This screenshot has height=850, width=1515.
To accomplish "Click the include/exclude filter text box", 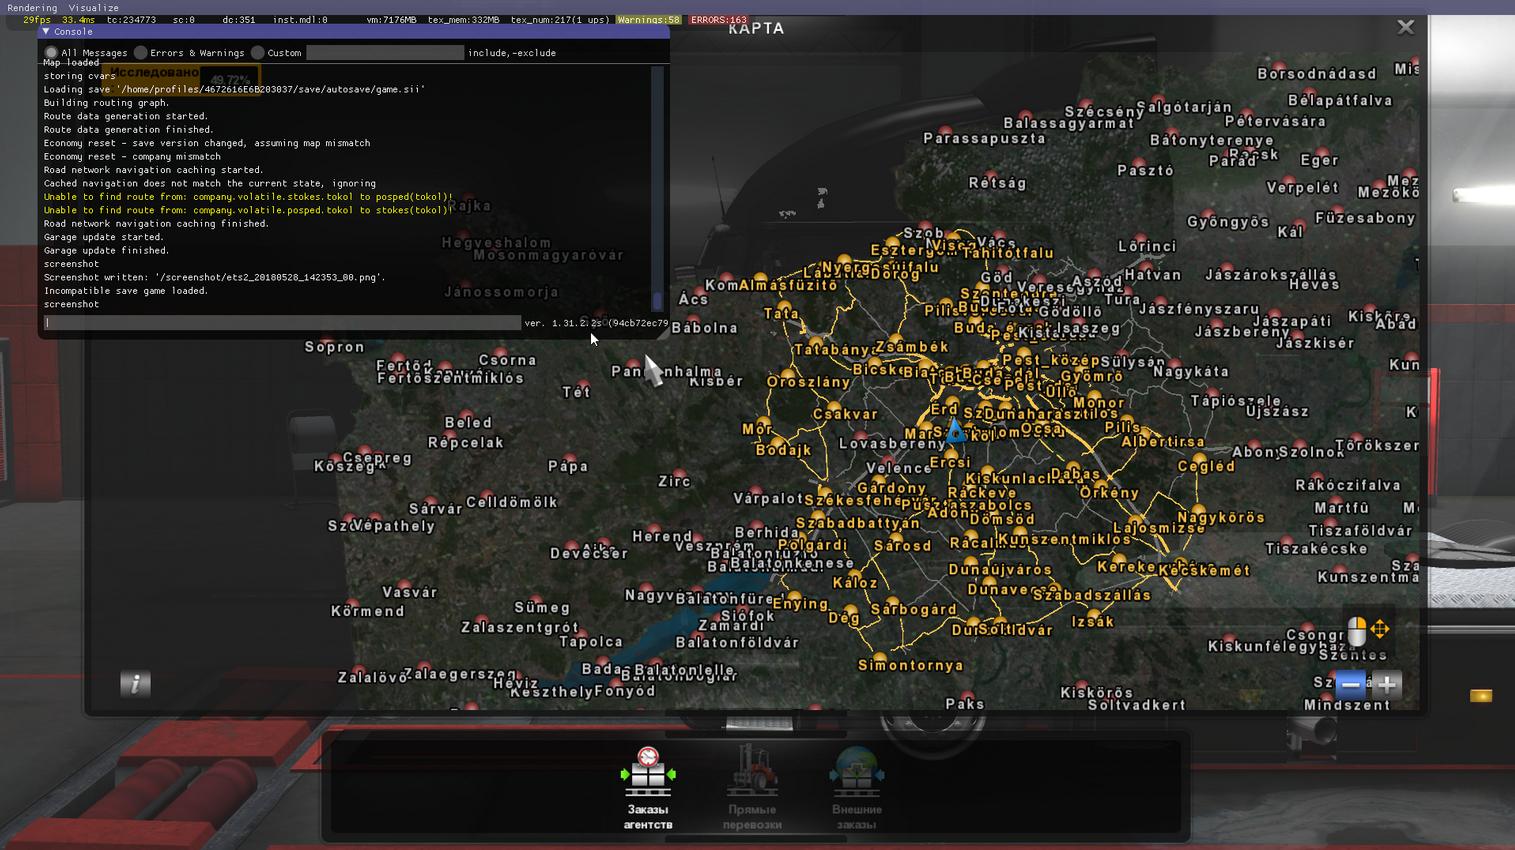I will pyautogui.click(x=385, y=53).
